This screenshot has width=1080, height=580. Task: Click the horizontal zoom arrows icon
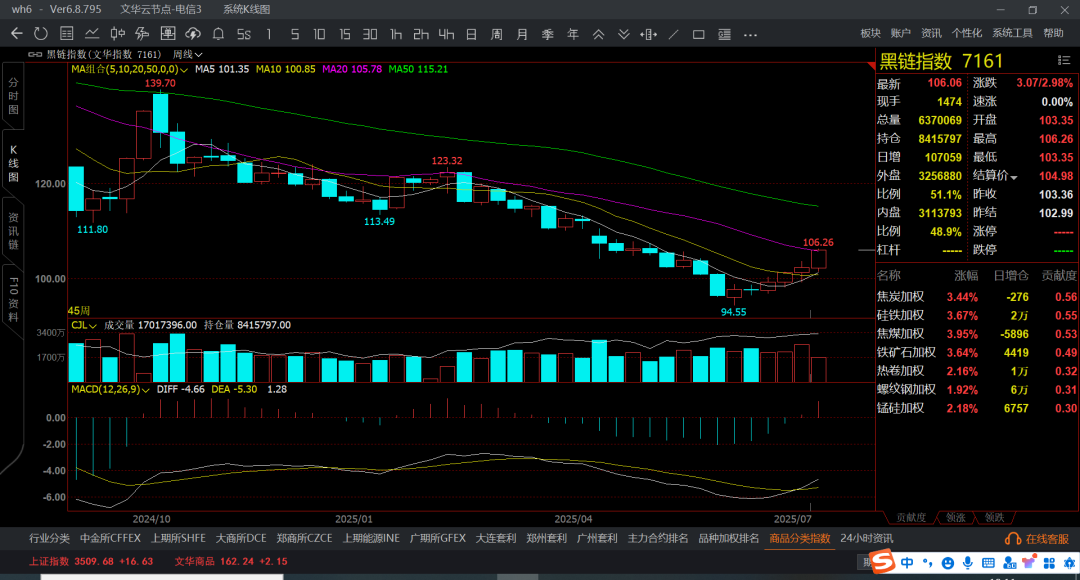[648, 34]
